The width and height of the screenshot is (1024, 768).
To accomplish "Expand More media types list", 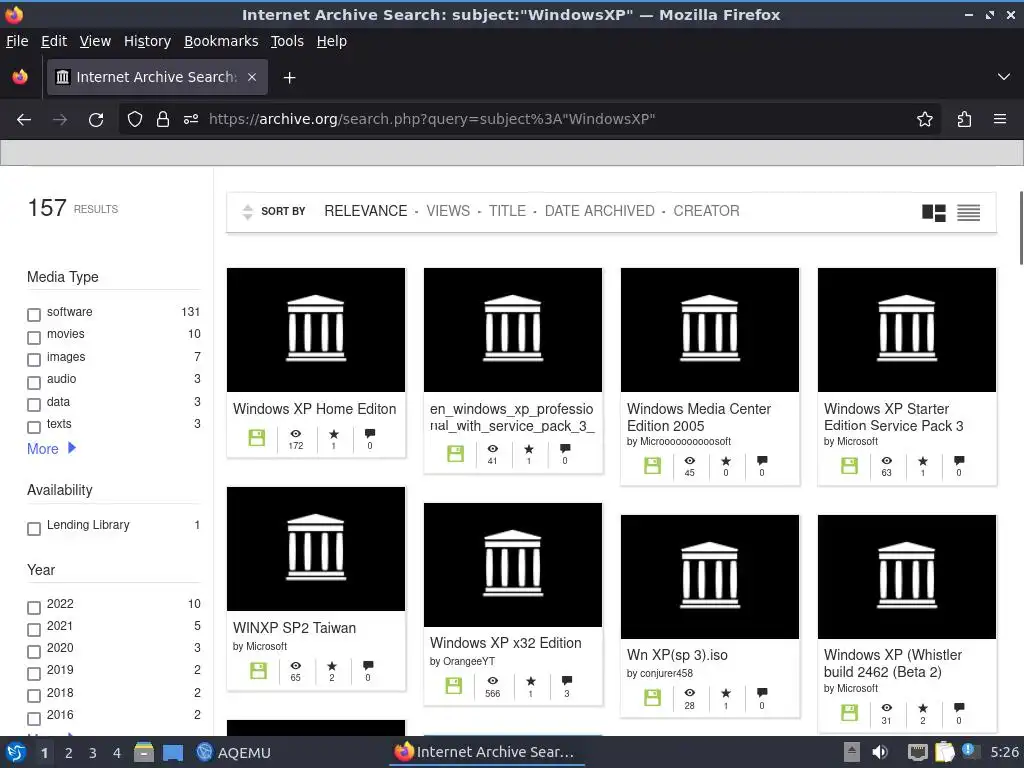I will coord(52,449).
